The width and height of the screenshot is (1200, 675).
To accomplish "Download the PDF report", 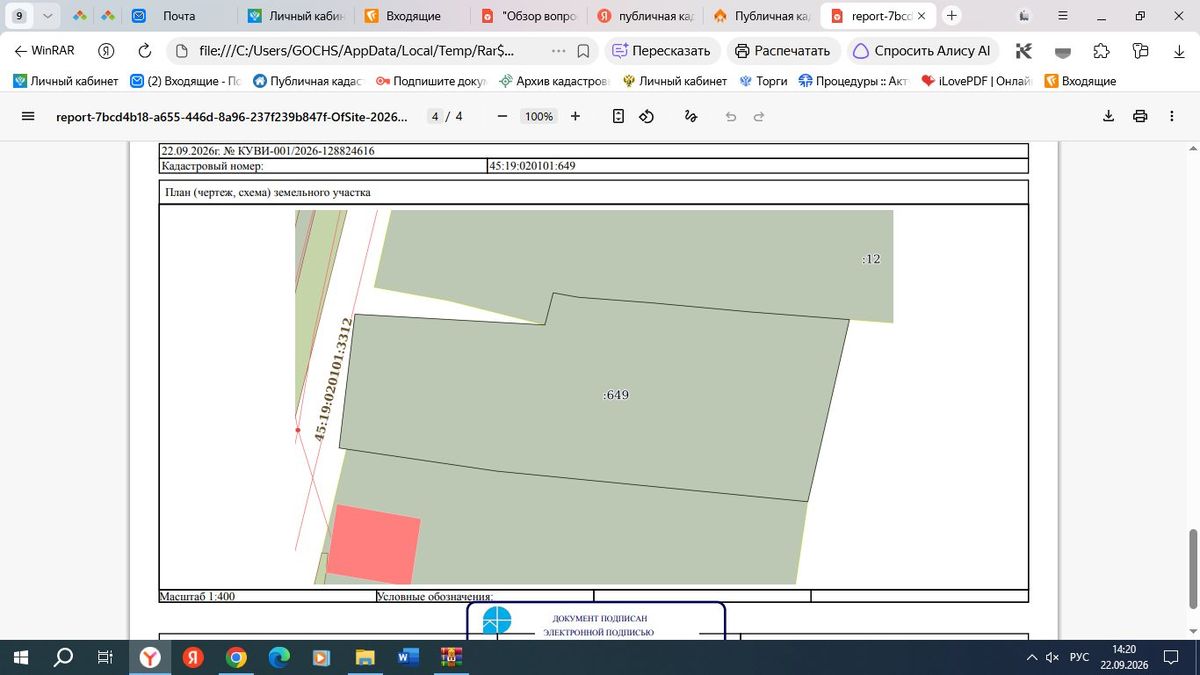I will pyautogui.click(x=1108, y=116).
